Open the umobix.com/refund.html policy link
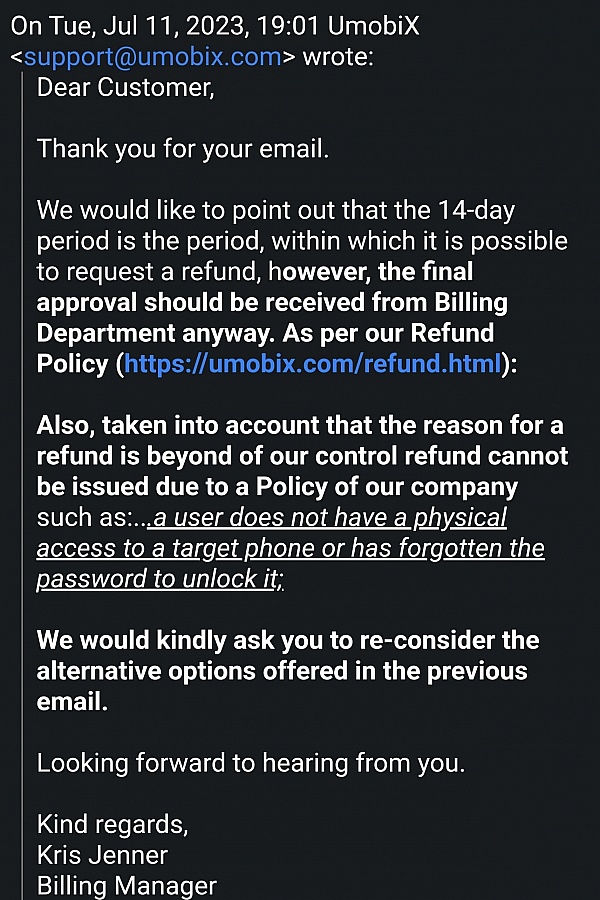The height and width of the screenshot is (900, 600). click(312, 364)
